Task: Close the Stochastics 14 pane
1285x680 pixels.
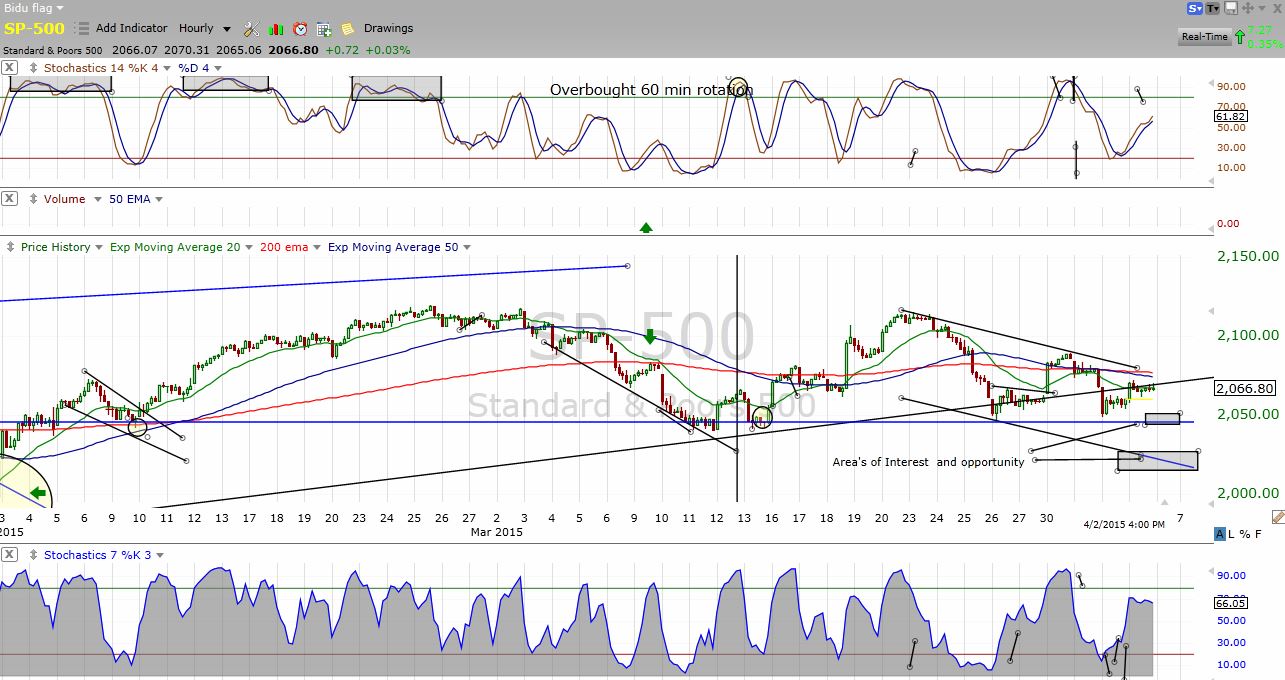Action: pos(9,68)
